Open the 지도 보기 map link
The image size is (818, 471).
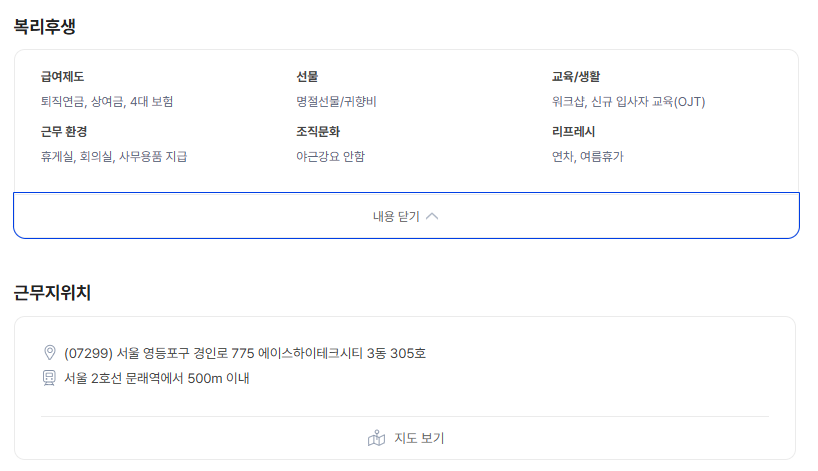[418, 438]
